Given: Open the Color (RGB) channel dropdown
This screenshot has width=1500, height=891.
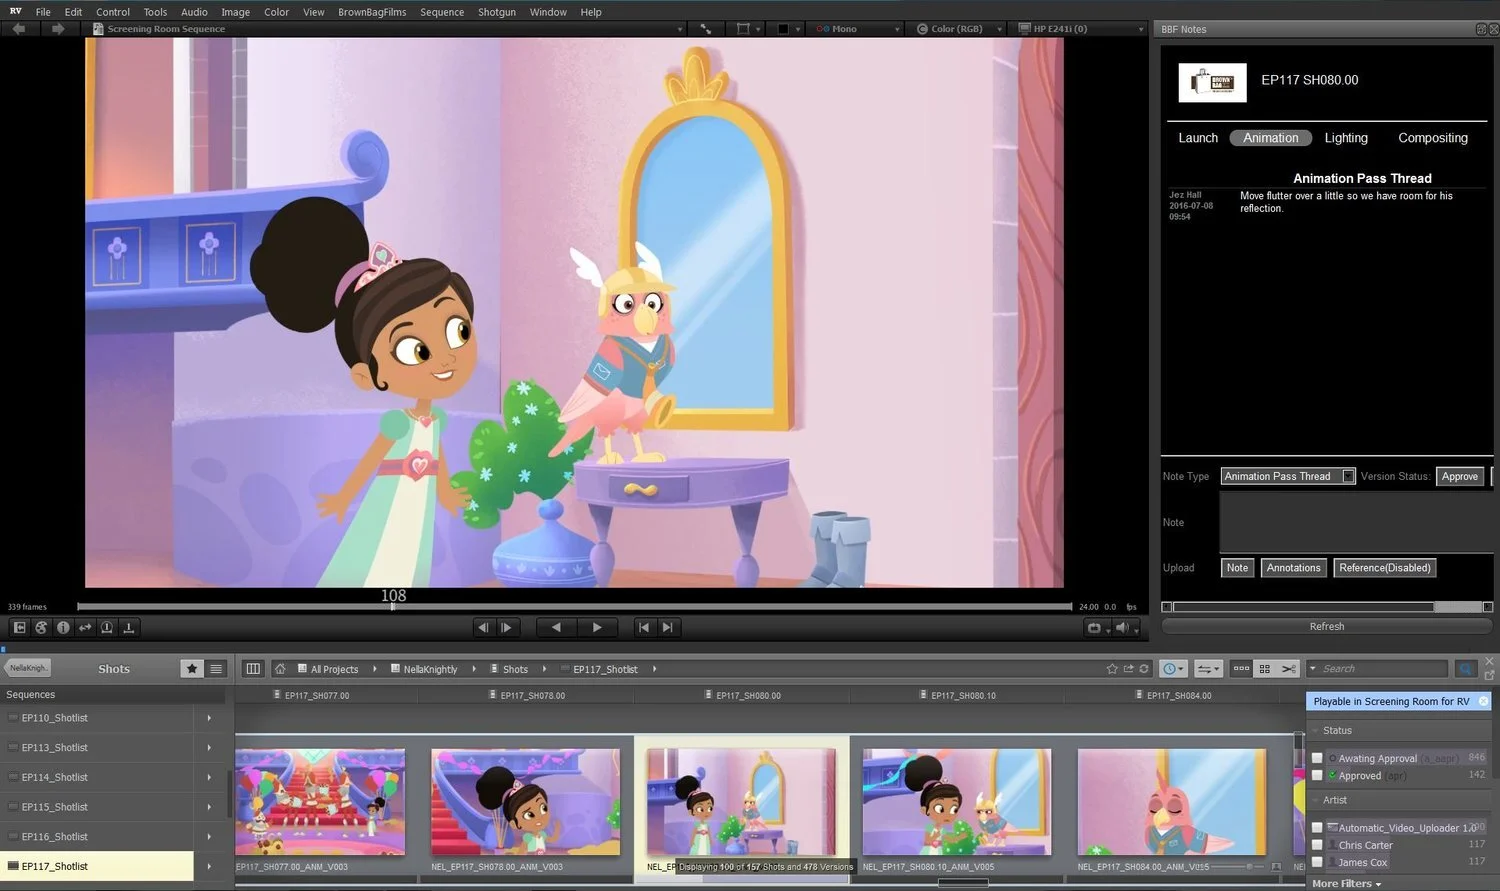Looking at the screenshot, I should (x=958, y=29).
